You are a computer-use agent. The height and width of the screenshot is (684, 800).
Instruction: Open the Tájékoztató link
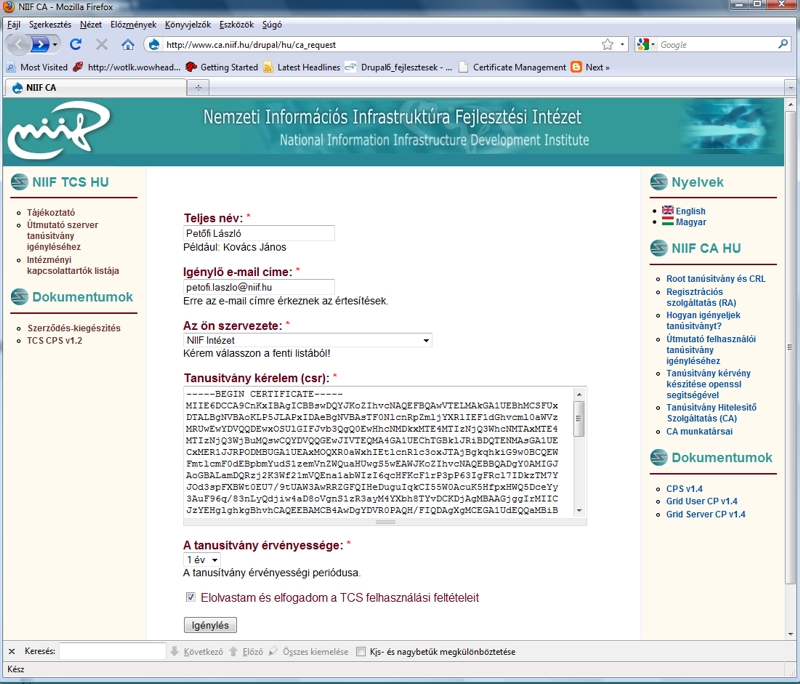pos(51,212)
